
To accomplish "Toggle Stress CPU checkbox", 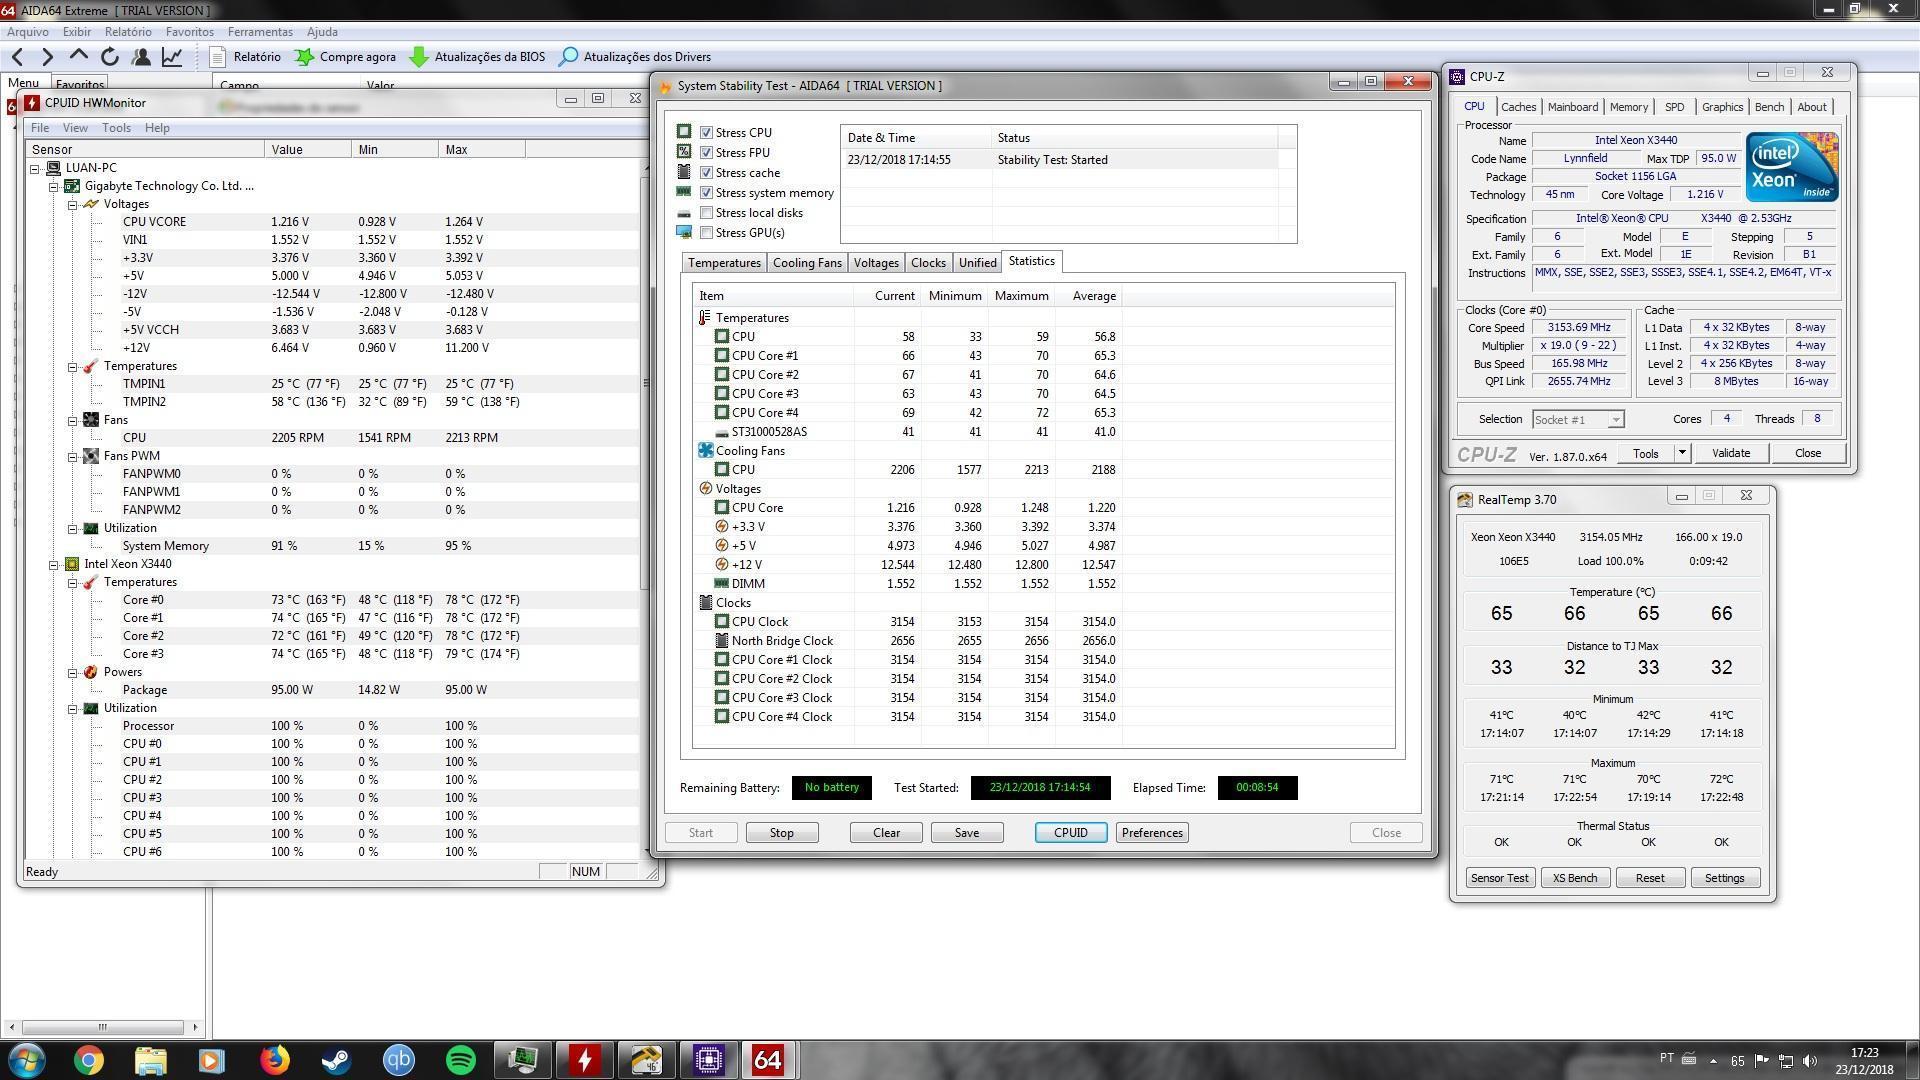I will (706, 132).
